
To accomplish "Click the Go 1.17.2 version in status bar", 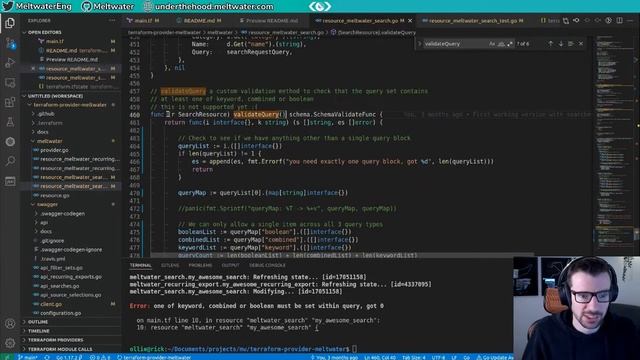I will pos(69,357).
